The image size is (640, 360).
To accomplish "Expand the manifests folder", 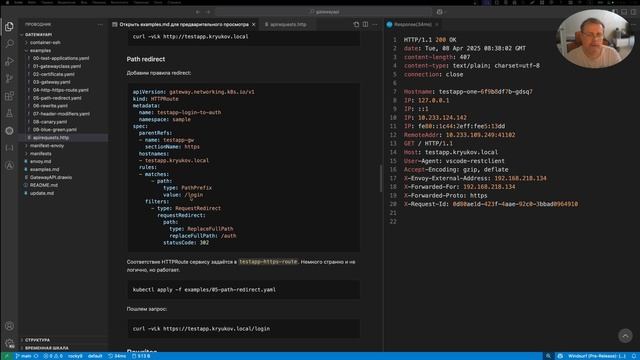I will tap(40, 153).
